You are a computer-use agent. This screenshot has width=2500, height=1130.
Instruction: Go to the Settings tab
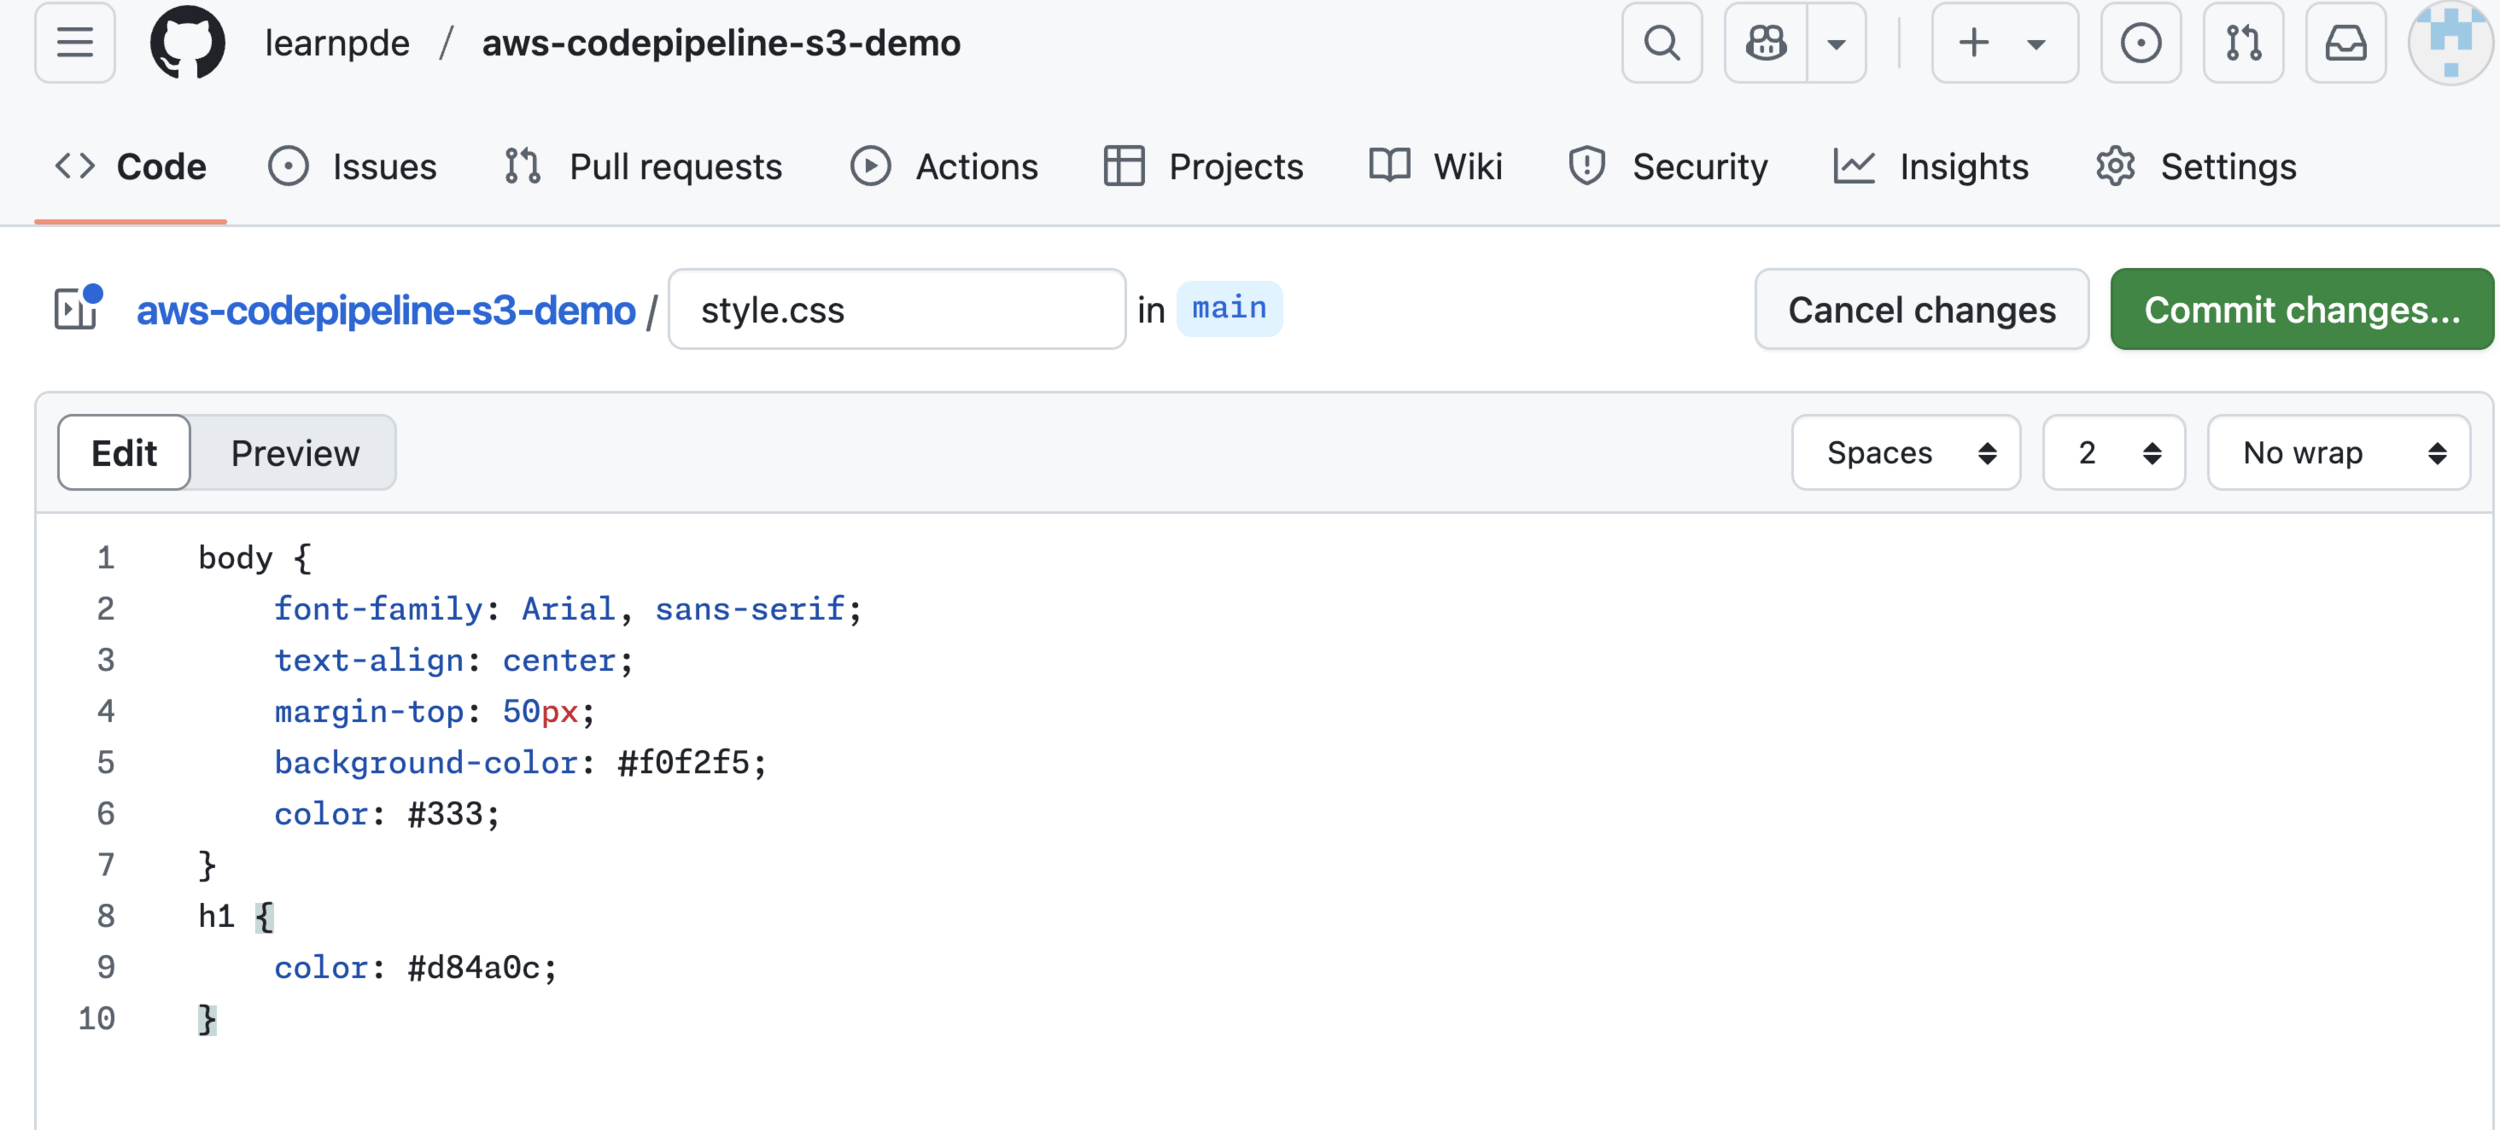point(2196,166)
